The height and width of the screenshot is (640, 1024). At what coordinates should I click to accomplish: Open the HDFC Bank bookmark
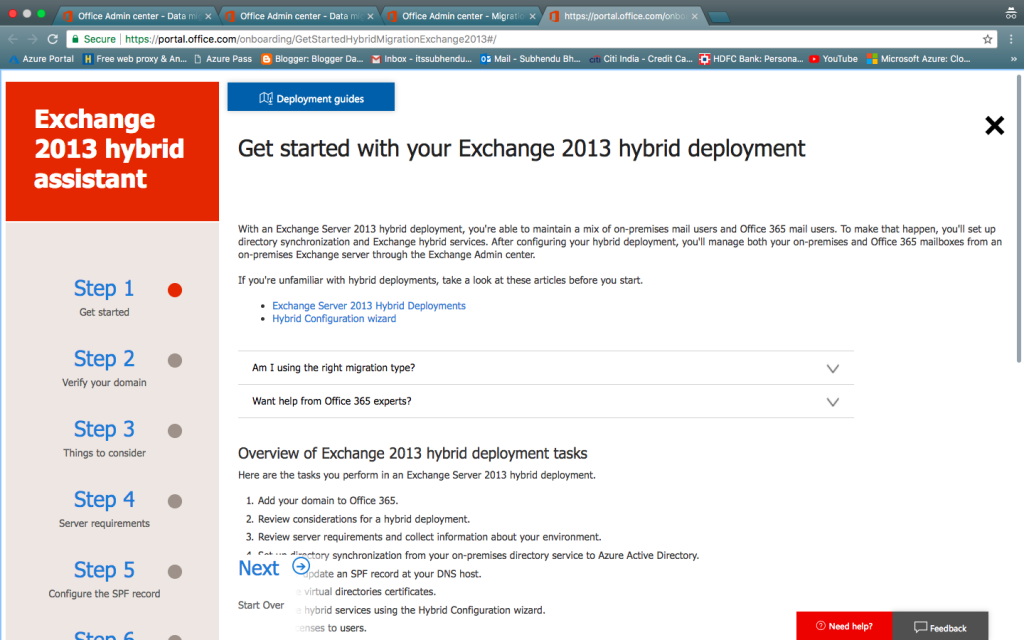coord(751,59)
